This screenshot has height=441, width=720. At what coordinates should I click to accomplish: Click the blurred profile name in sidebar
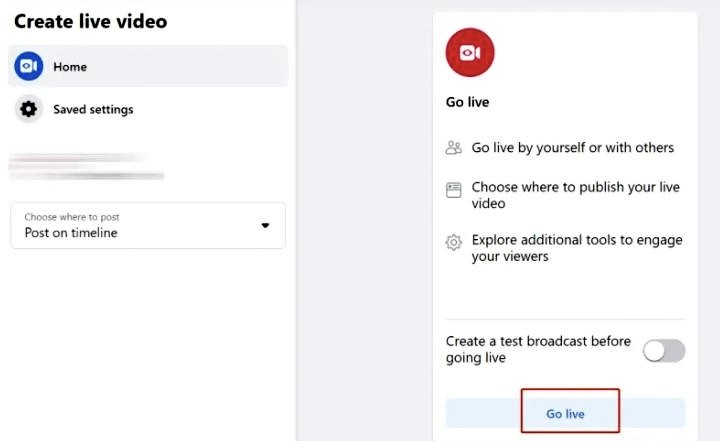tap(85, 167)
